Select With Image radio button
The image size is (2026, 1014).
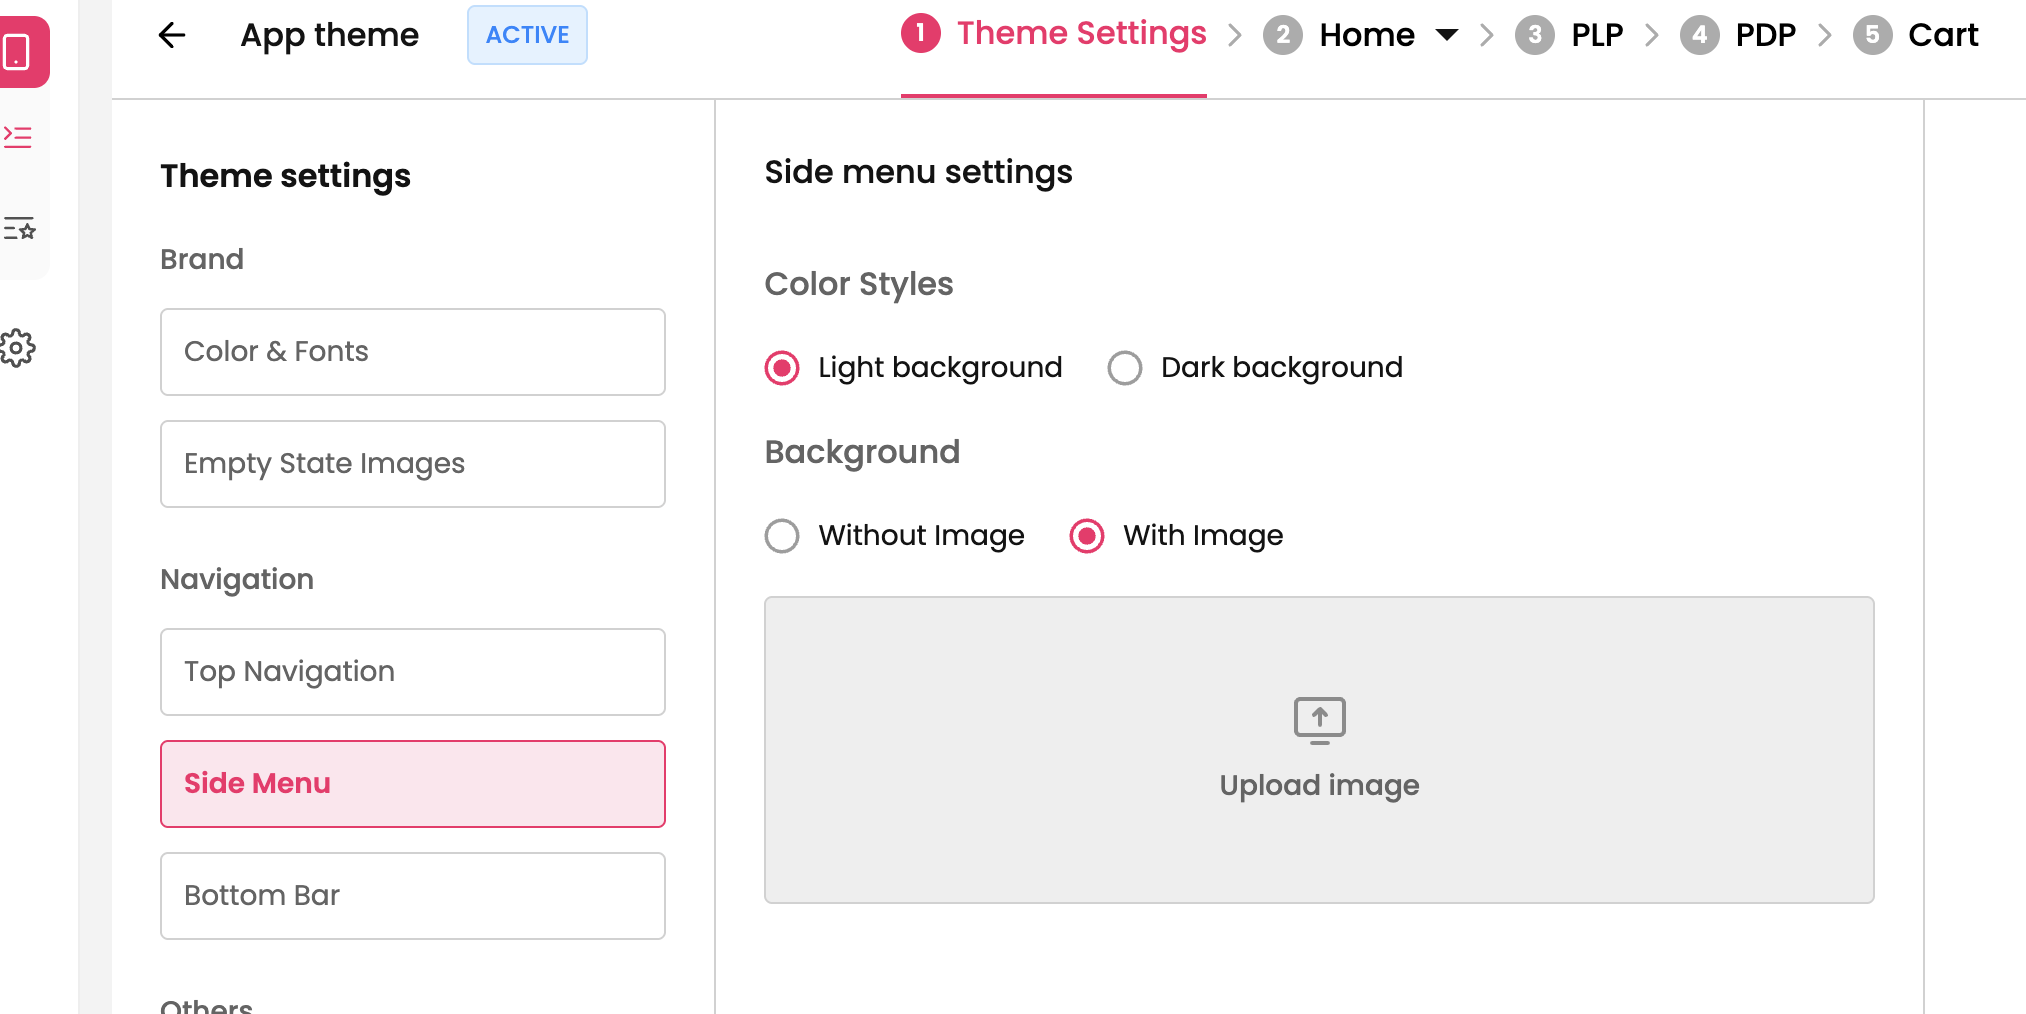[x=1087, y=536]
